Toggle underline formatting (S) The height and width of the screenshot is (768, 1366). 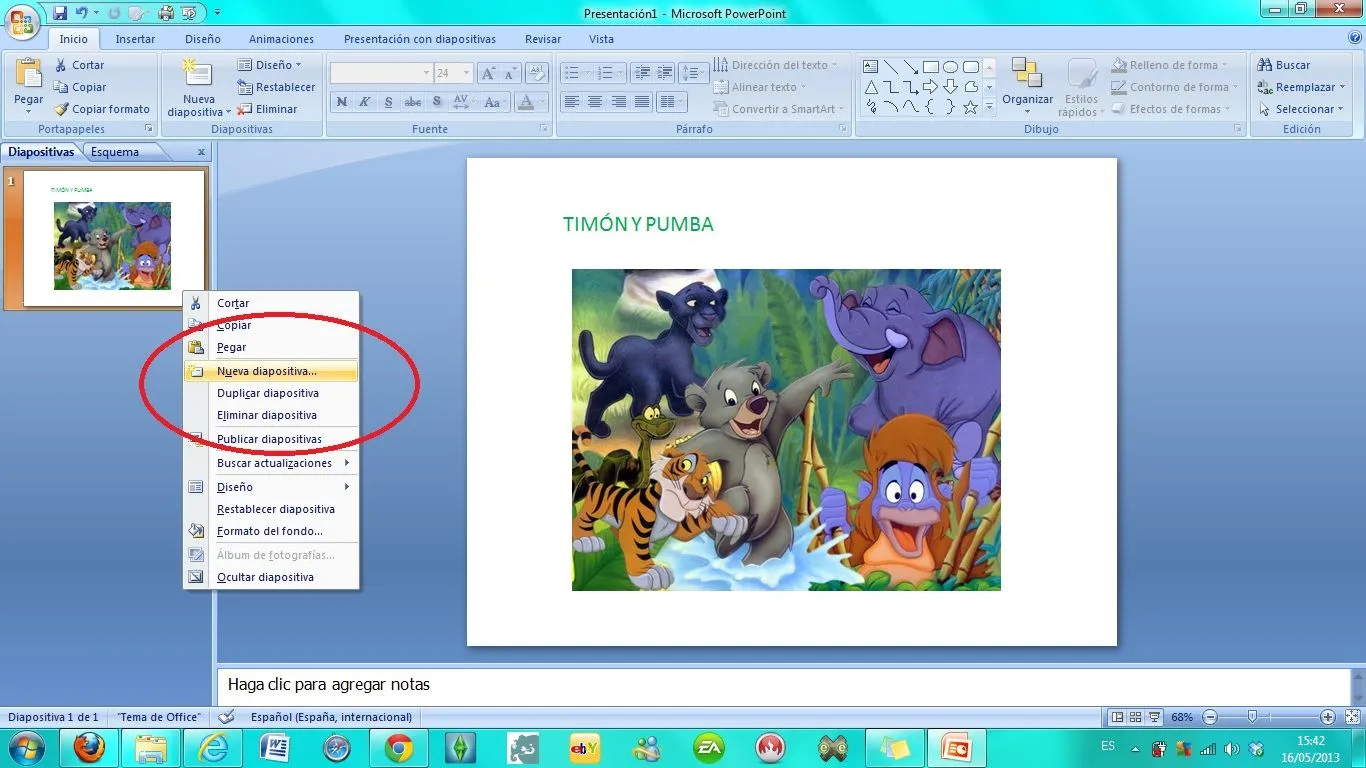pos(388,102)
